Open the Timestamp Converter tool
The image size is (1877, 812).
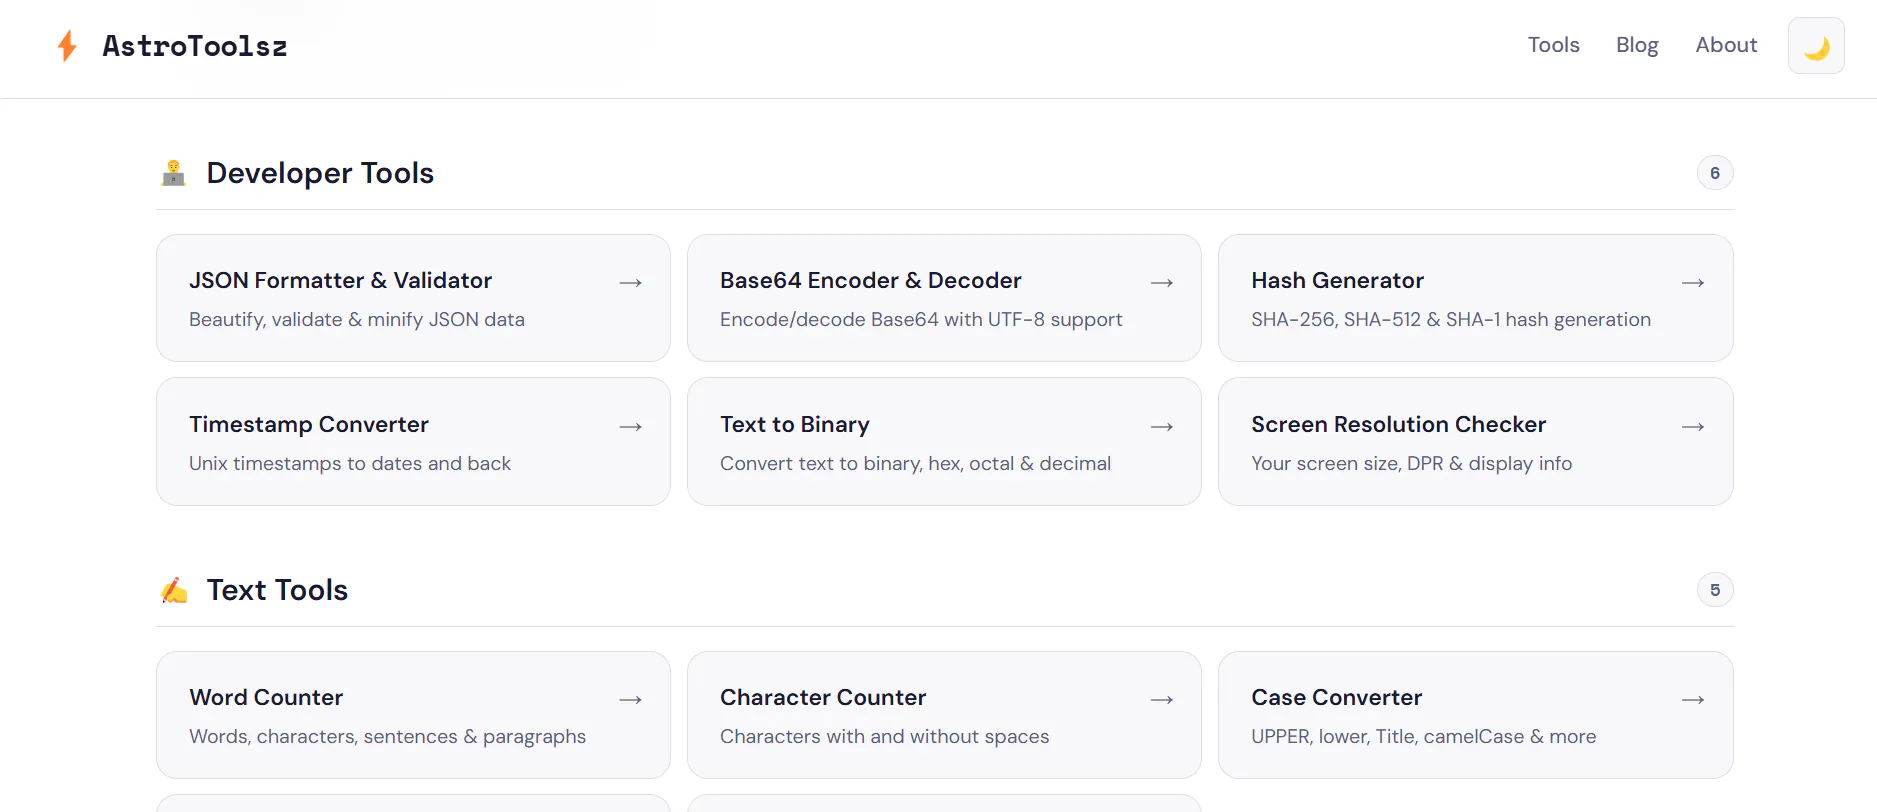tap(413, 441)
